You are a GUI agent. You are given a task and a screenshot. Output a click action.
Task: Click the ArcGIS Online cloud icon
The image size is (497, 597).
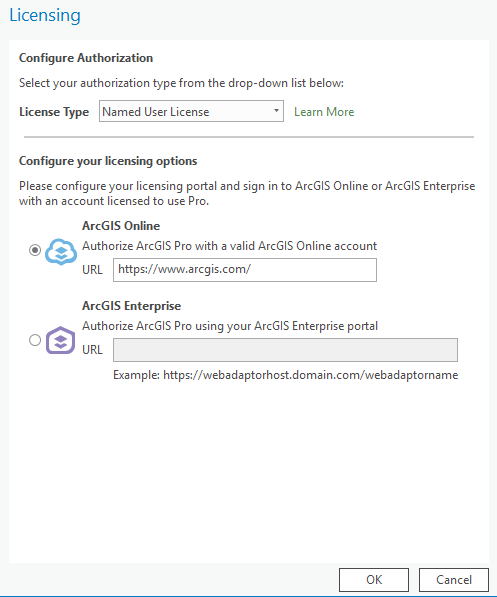[x=61, y=252]
